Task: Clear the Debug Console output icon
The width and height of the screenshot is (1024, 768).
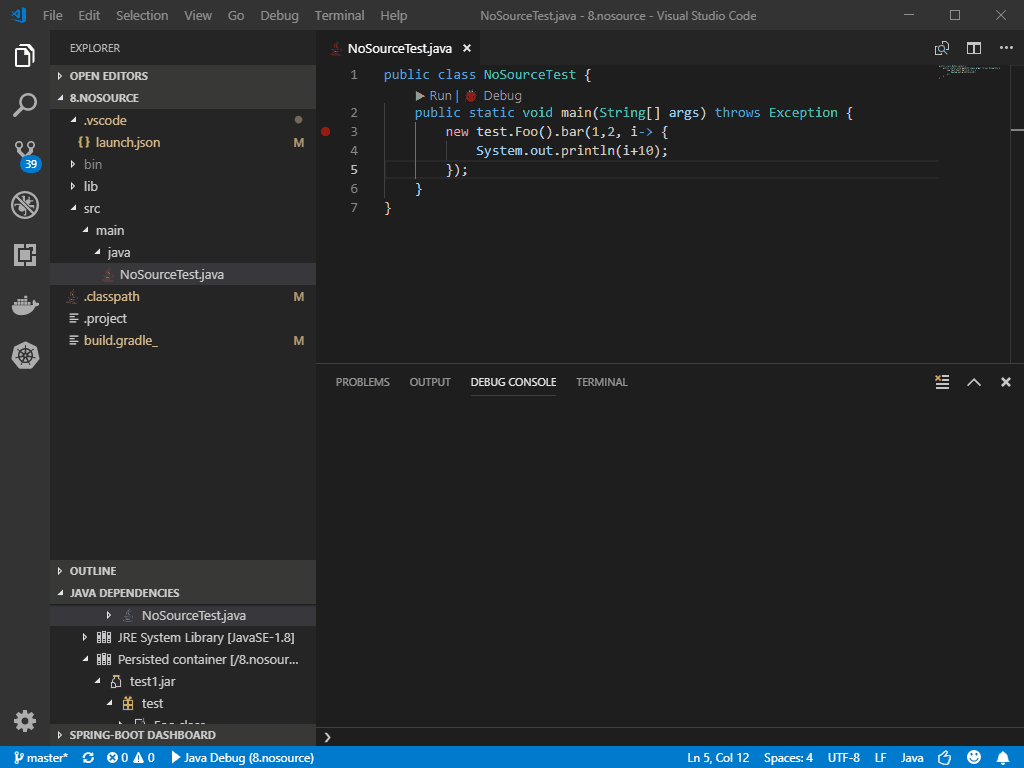Action: [x=941, y=381]
